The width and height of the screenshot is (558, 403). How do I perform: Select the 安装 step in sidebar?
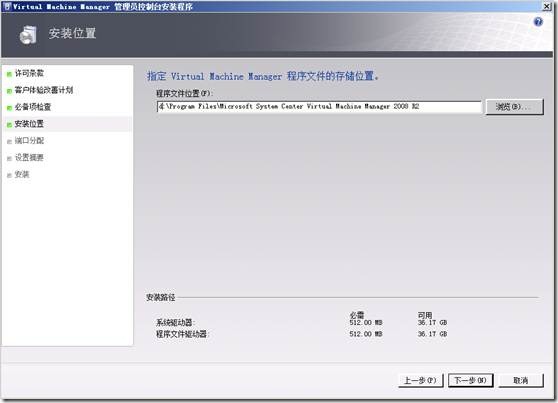pyautogui.click(x=22, y=174)
